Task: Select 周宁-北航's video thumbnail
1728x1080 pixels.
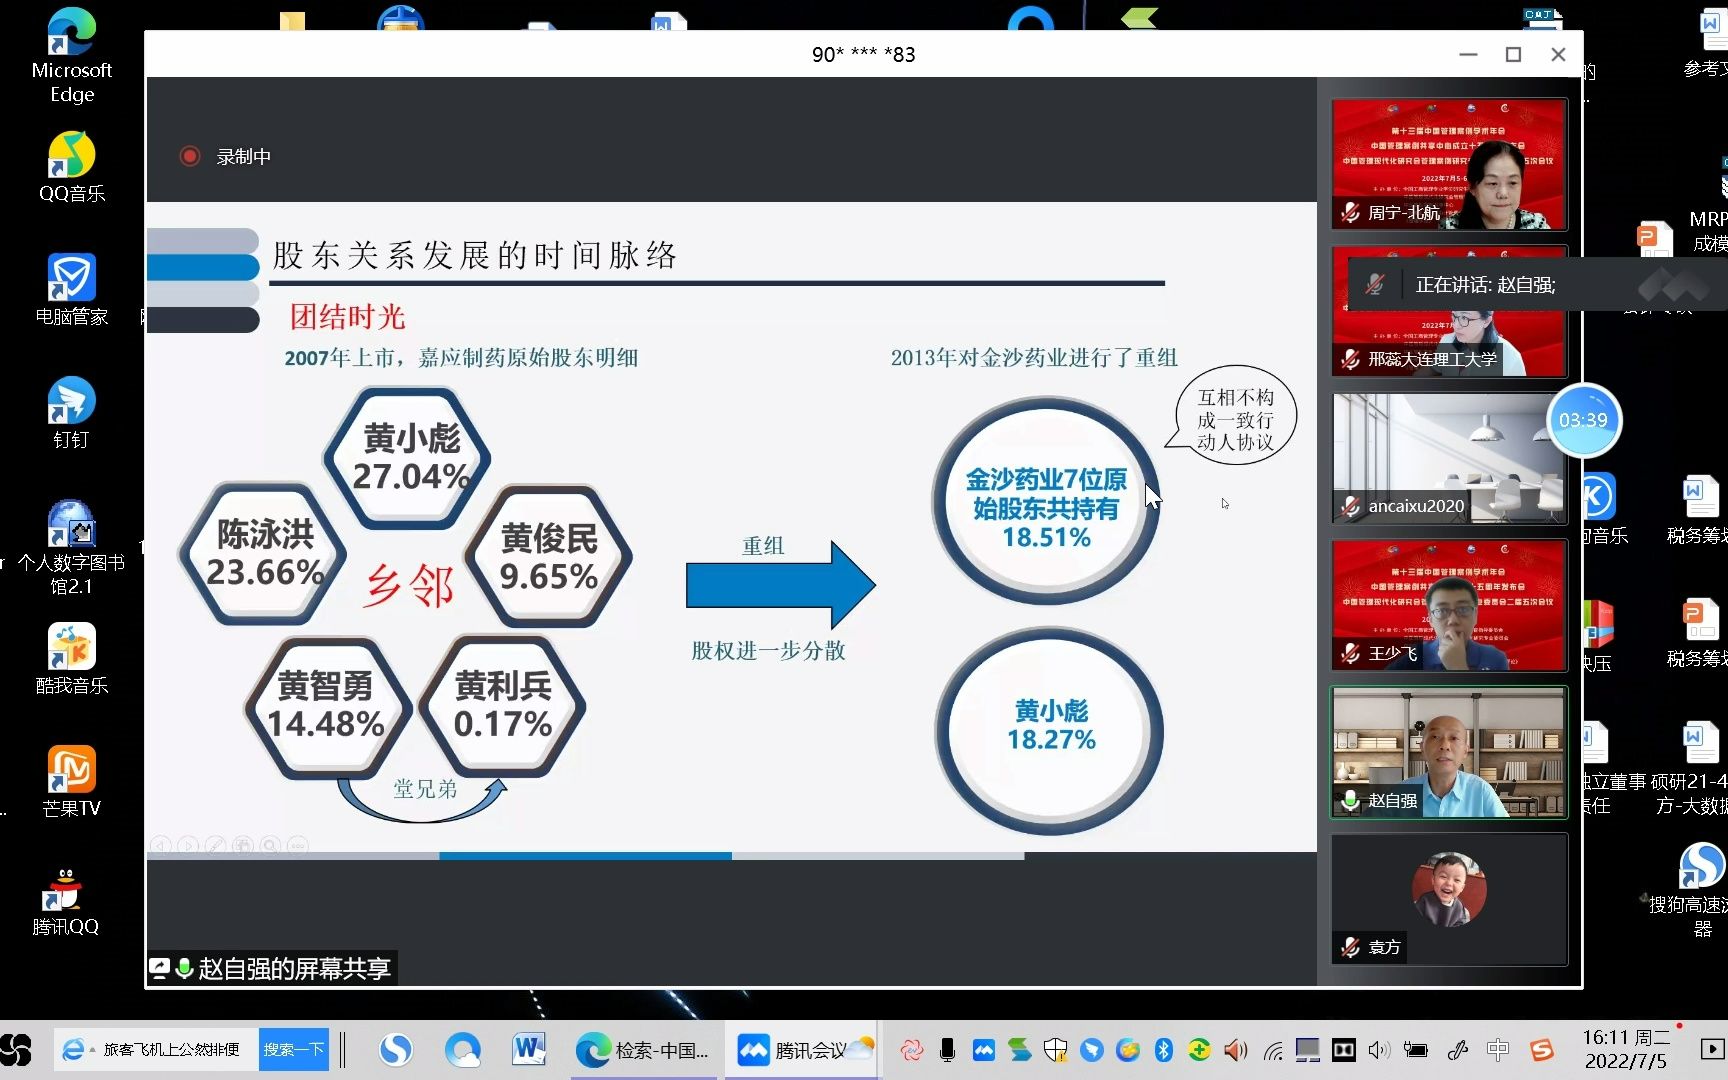Action: click(1447, 163)
